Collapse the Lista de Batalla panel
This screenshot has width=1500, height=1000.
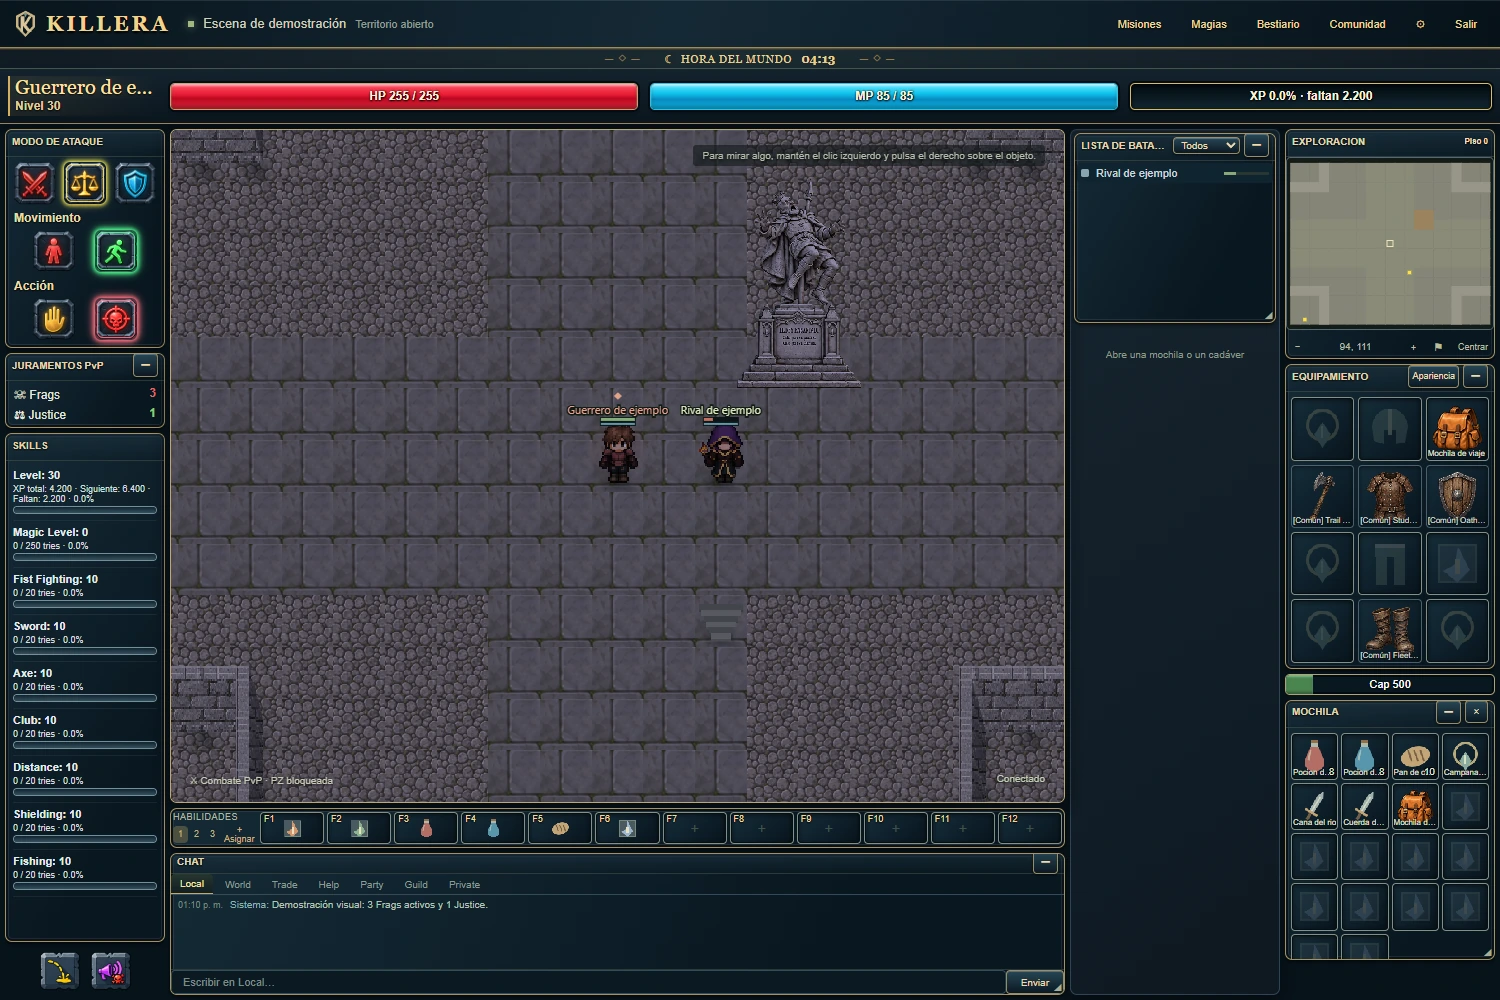[1257, 146]
